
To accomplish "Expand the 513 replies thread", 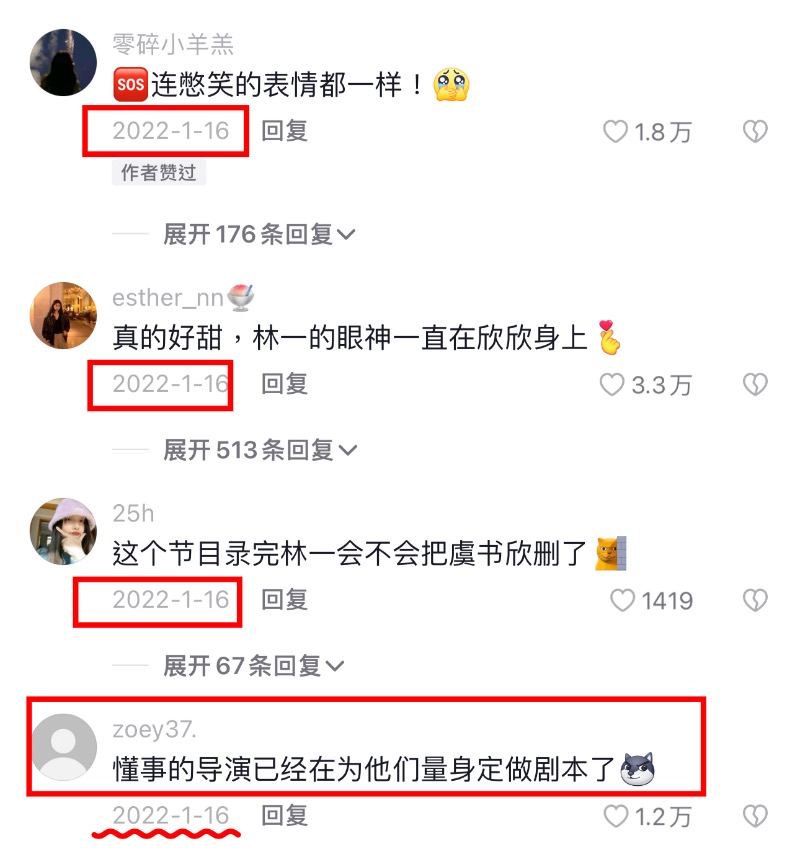I will point(260,450).
